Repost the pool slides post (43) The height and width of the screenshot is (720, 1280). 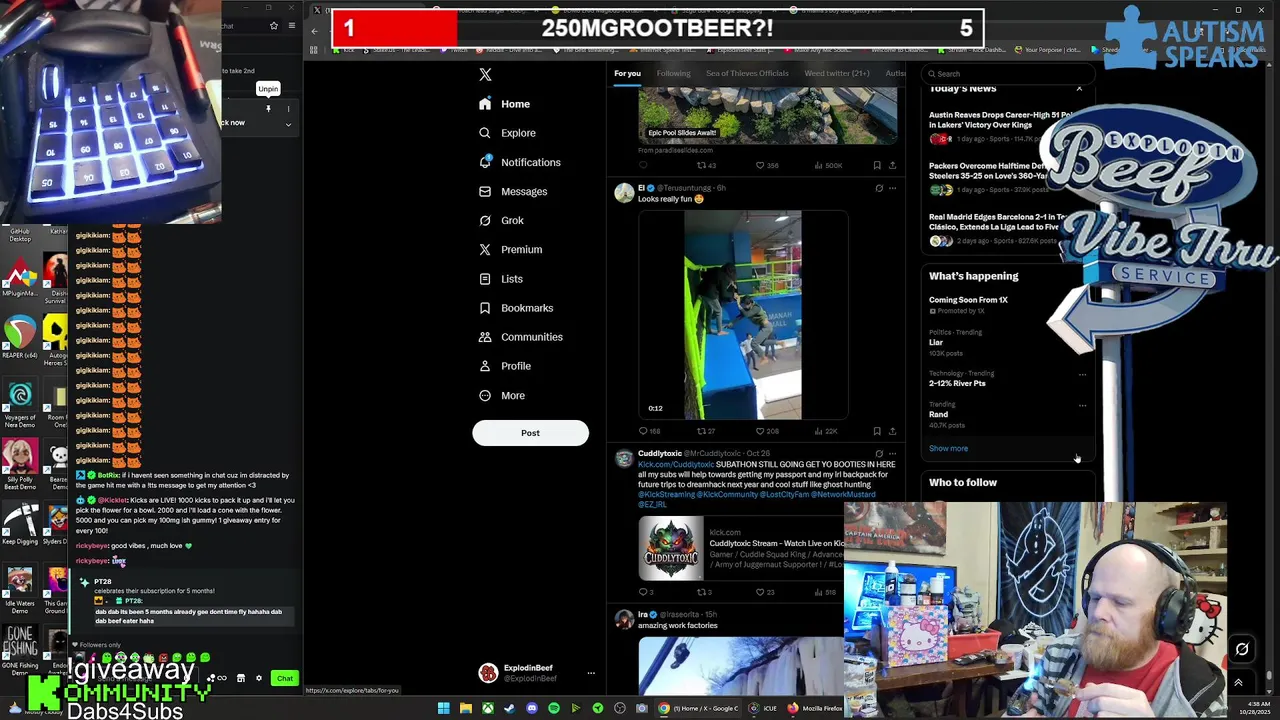point(706,165)
